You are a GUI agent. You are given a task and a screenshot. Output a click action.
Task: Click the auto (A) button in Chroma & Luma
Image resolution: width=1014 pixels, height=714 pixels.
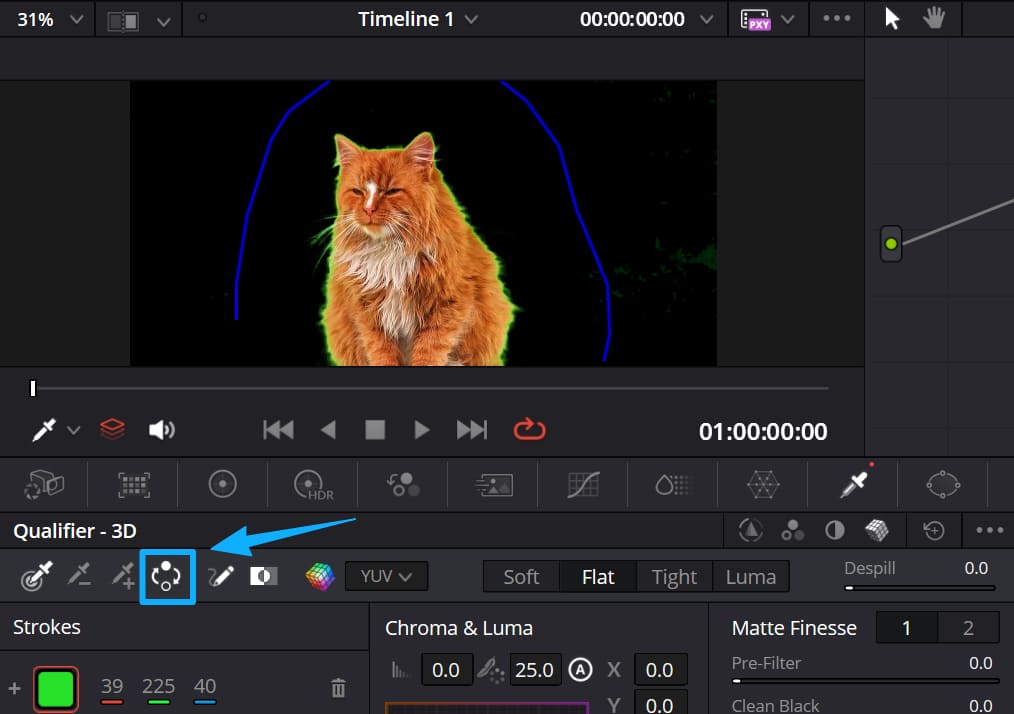581,670
